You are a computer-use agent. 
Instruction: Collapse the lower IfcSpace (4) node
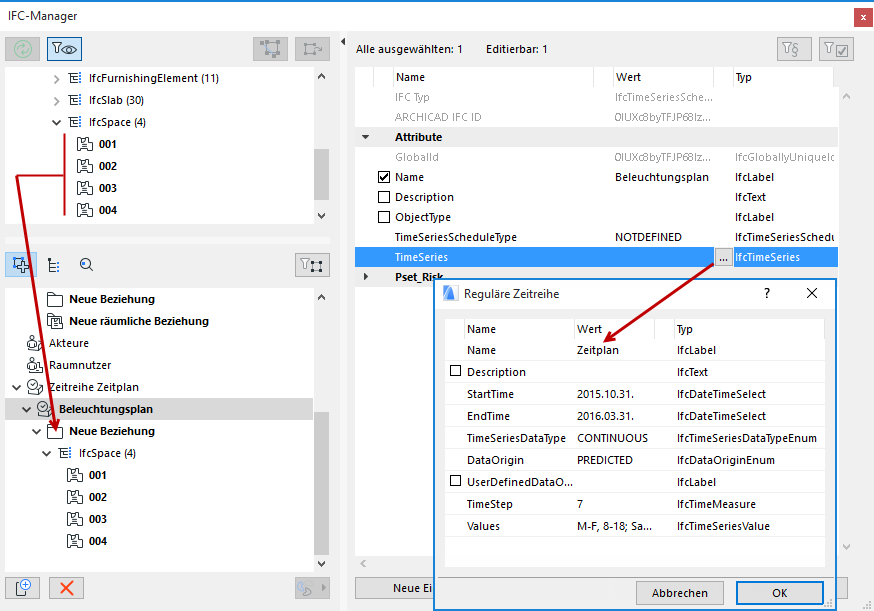[x=46, y=453]
